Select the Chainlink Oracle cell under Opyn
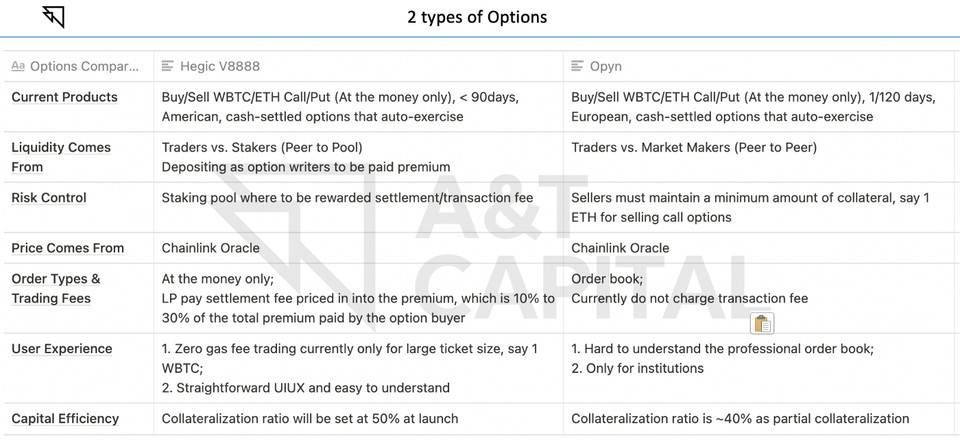Viewport: 960px width, 442px height. tap(620, 248)
